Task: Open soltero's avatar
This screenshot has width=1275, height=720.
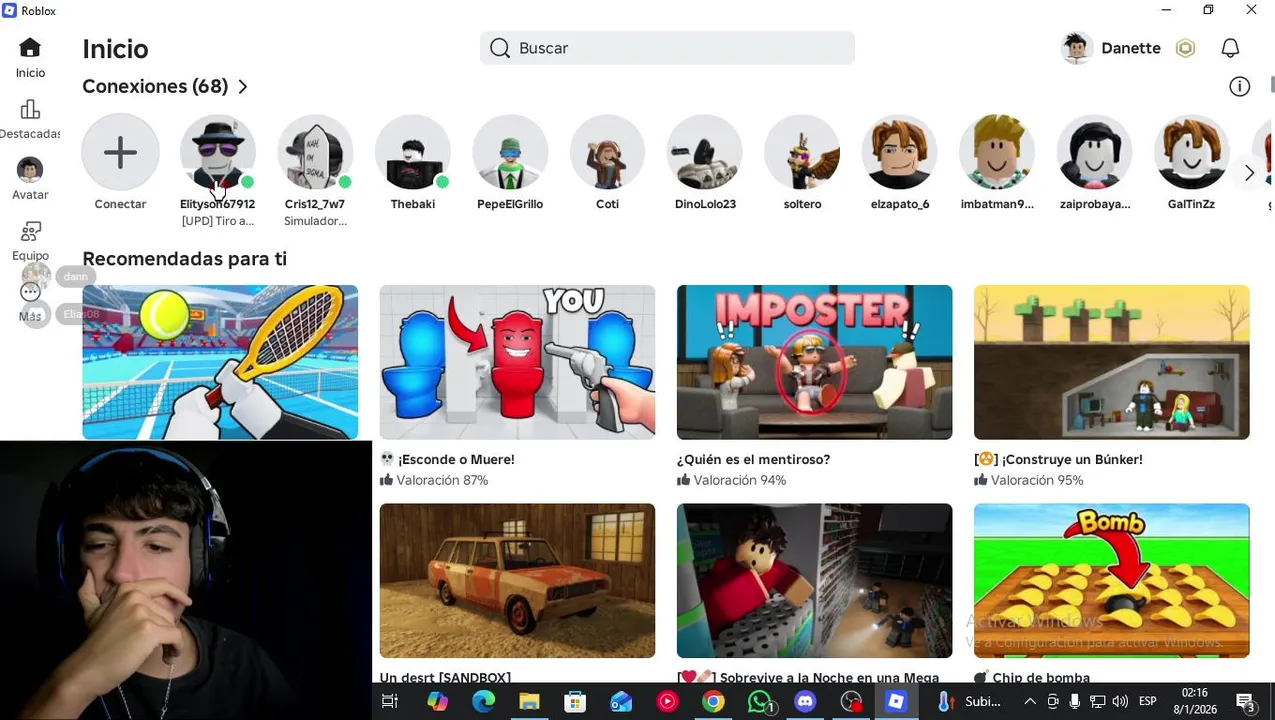Action: pyautogui.click(x=802, y=153)
